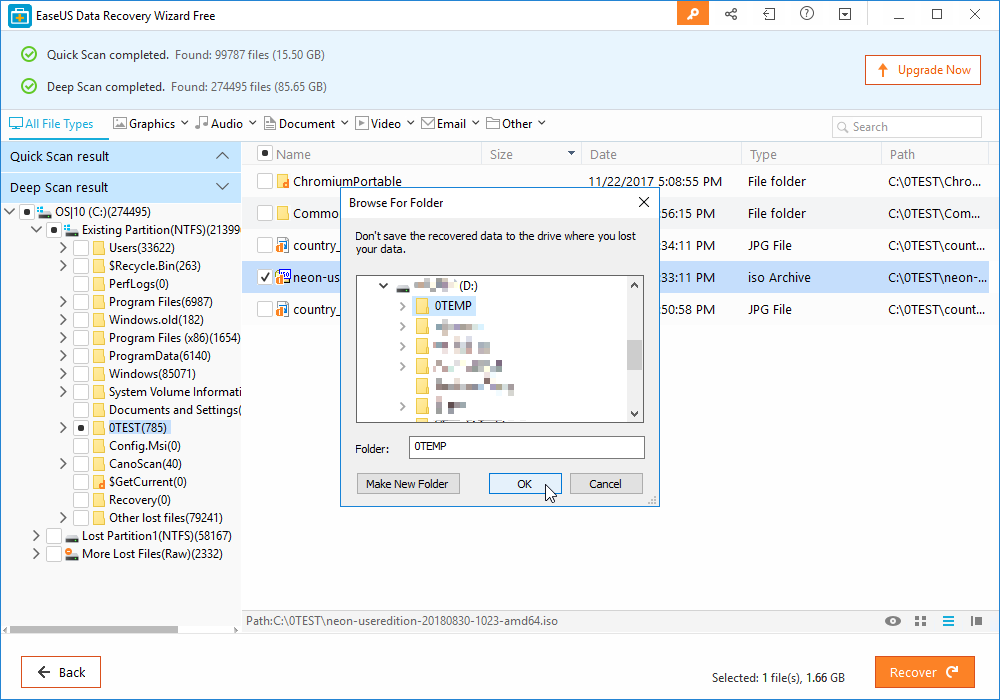Collapse the D: drive in folder dialog
Image resolution: width=1000 pixels, height=700 pixels.
(x=383, y=286)
